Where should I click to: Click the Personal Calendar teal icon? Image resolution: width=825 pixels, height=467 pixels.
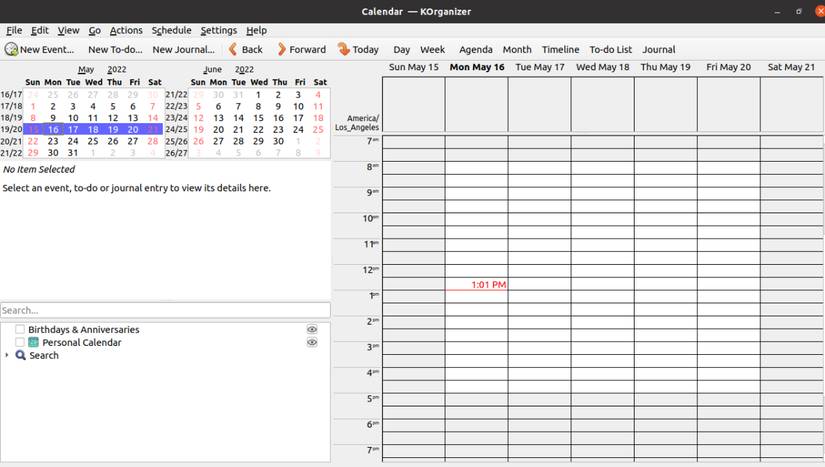pos(34,342)
